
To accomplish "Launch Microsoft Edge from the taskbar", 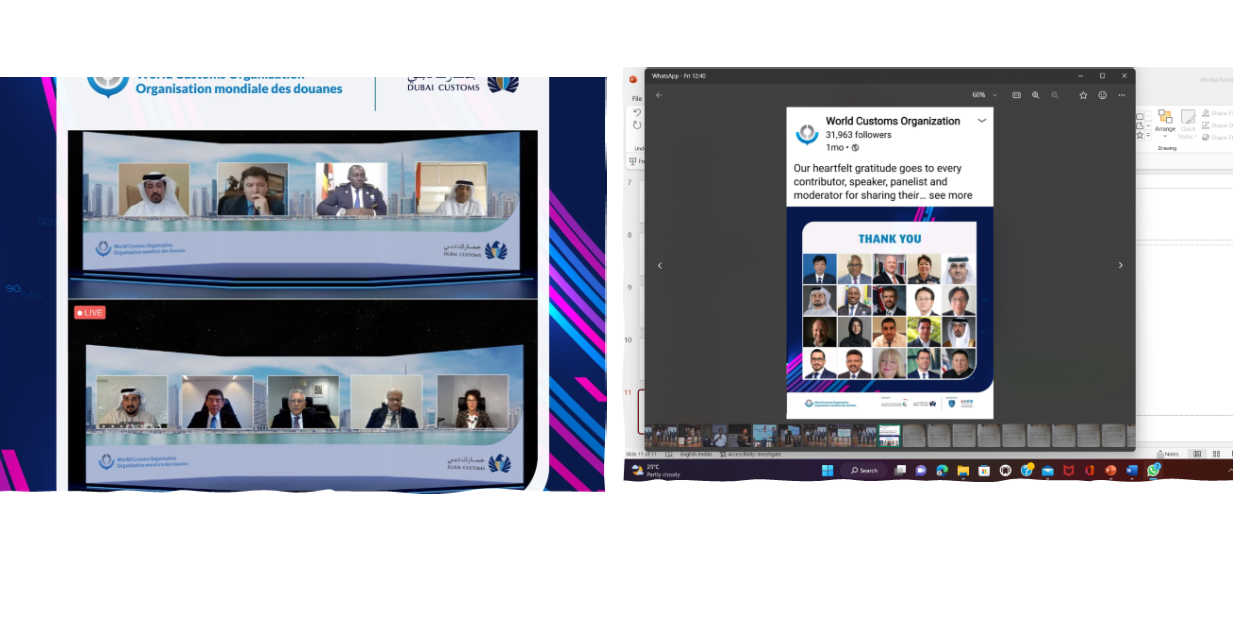I will pos(942,470).
